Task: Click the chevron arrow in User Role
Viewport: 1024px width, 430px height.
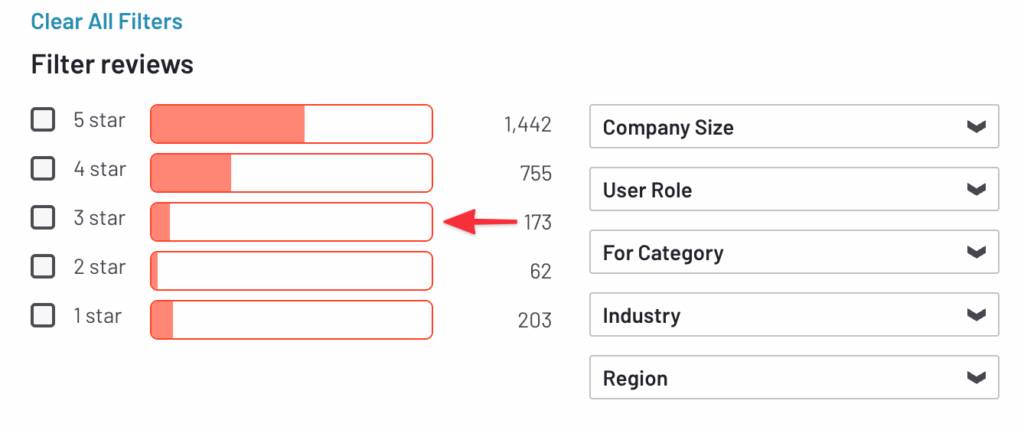Action: tap(977, 190)
